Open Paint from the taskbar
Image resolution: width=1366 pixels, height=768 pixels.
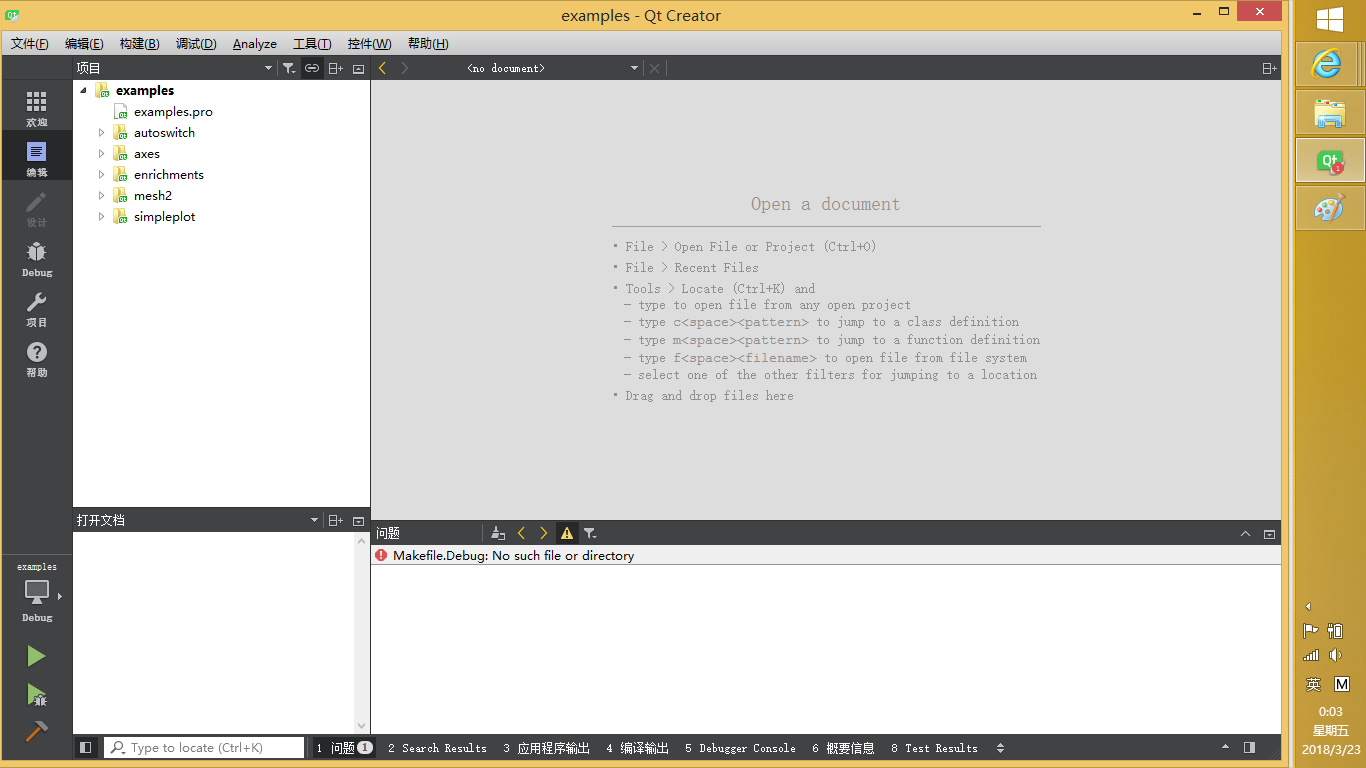click(1328, 209)
